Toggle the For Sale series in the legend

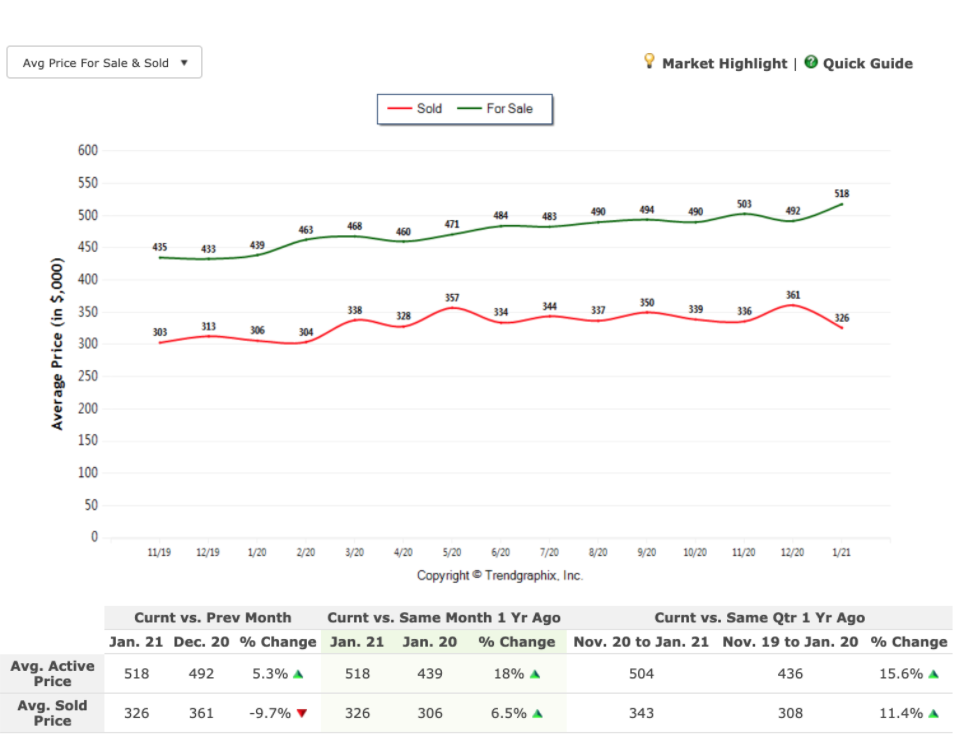(x=496, y=109)
